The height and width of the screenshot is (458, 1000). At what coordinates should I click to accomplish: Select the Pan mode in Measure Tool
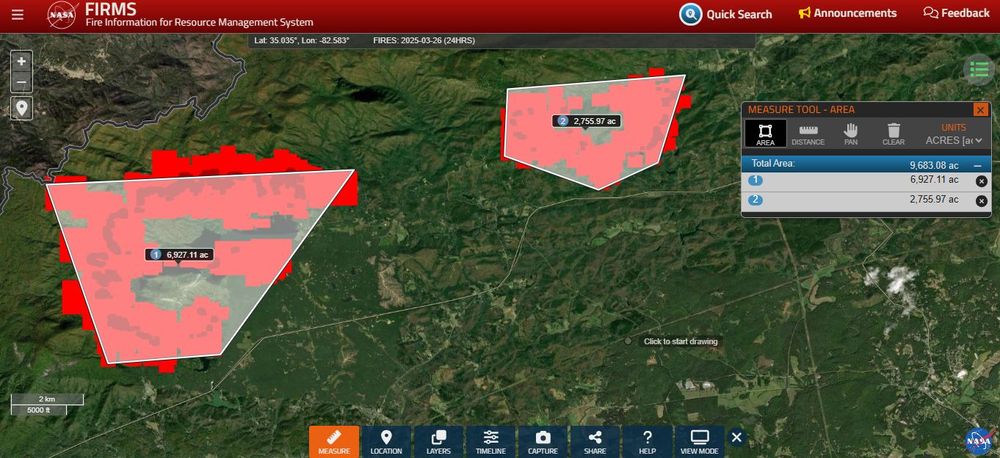coord(851,133)
